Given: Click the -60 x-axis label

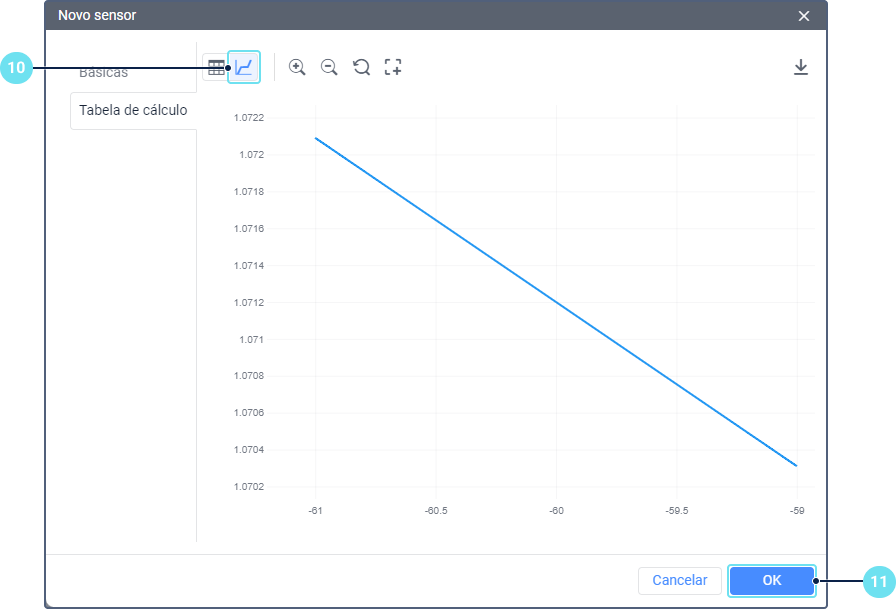Looking at the screenshot, I should click(x=557, y=511).
